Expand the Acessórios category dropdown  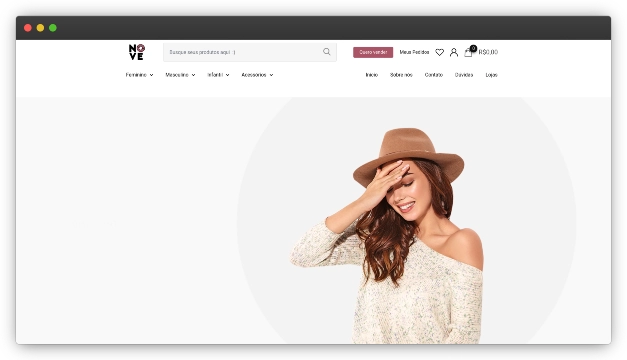257,75
